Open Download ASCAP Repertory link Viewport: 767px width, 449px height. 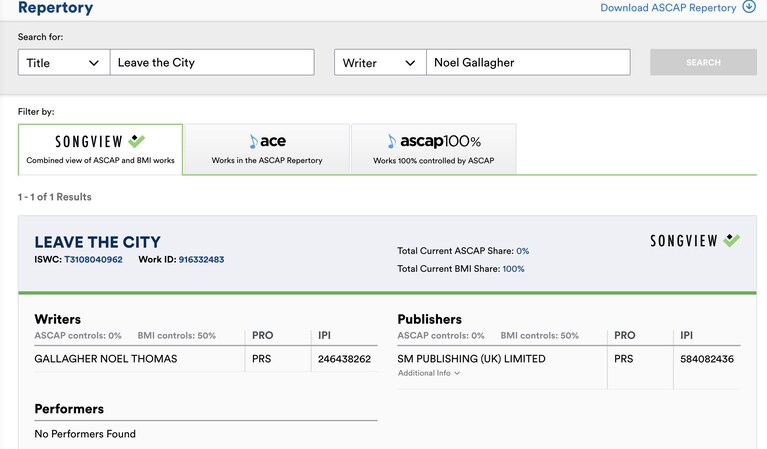tap(668, 8)
